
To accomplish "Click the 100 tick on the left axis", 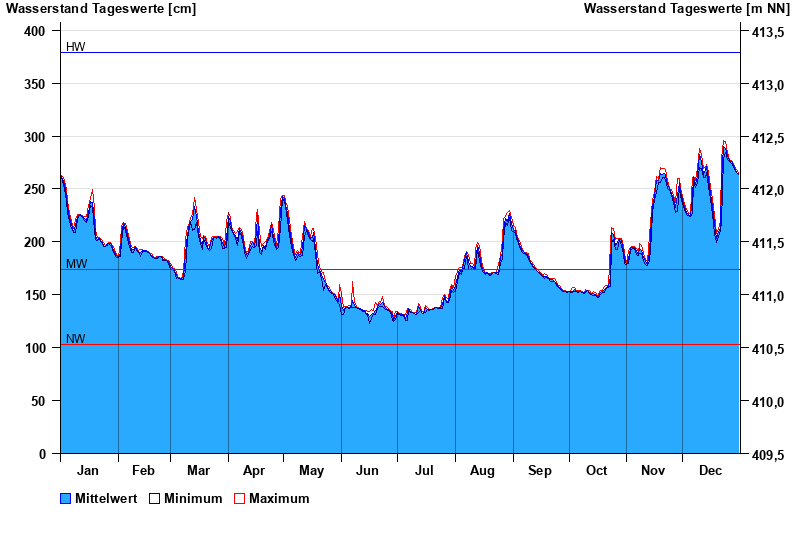I will pos(35,348).
